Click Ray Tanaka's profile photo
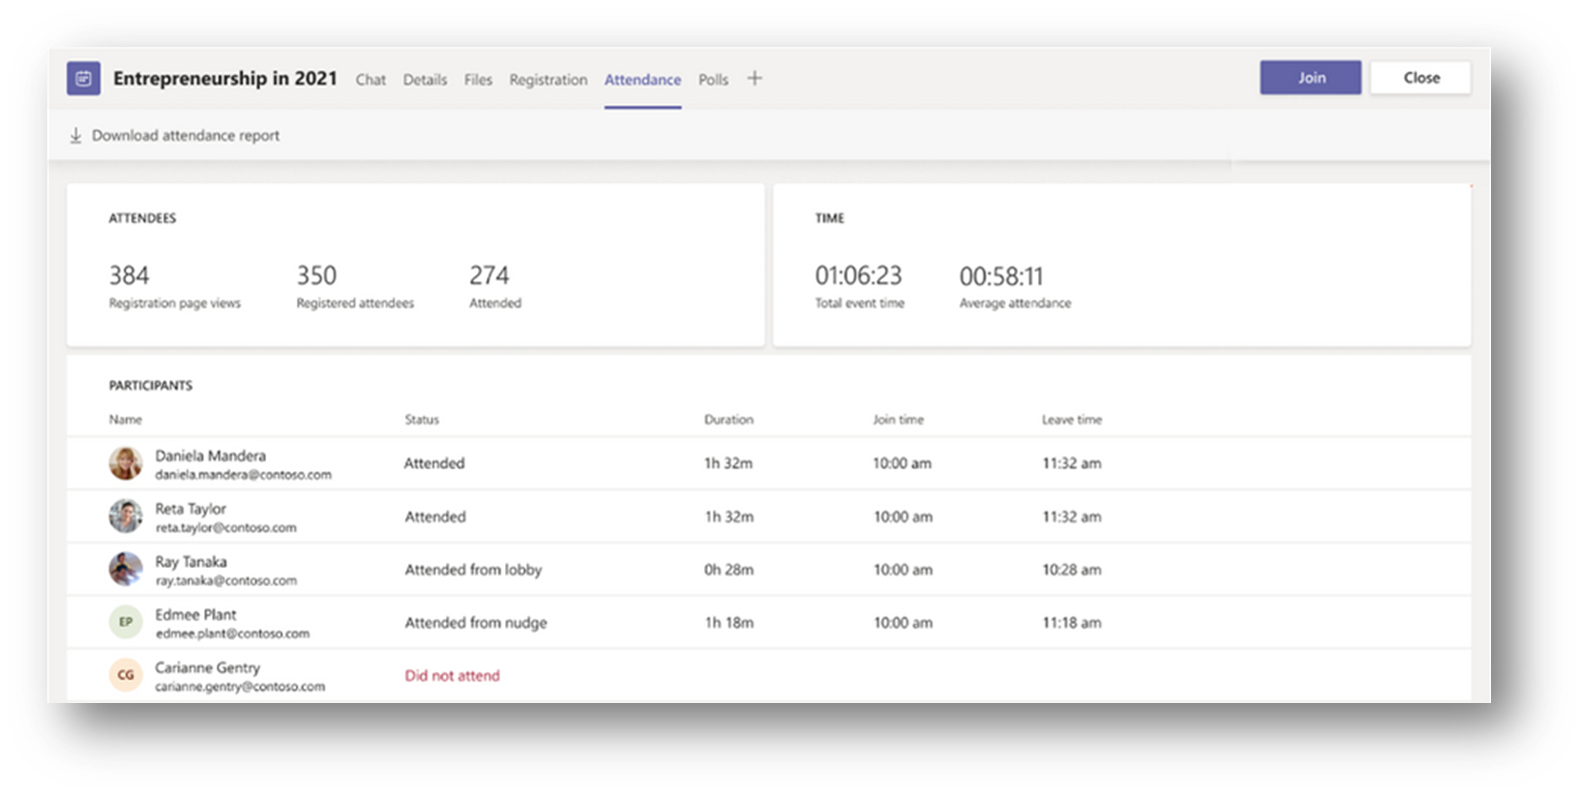The height and width of the screenshot is (798, 1586). click(x=125, y=570)
